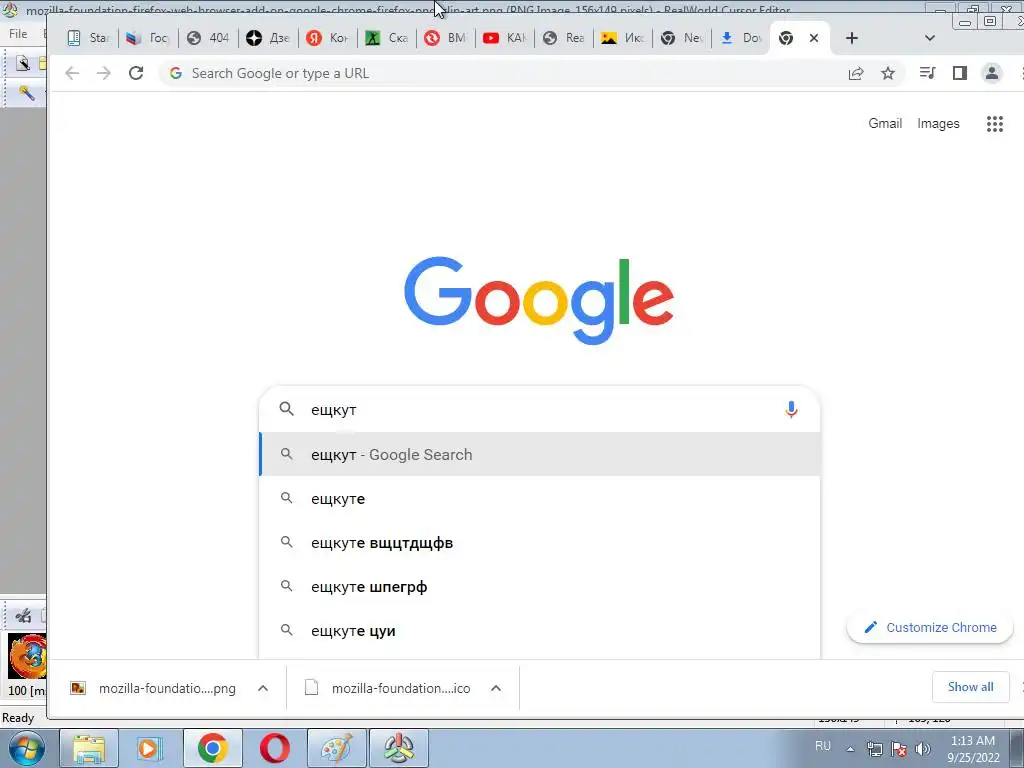
Task: Switch to the 'ВМ' tab
Action: pos(446,38)
